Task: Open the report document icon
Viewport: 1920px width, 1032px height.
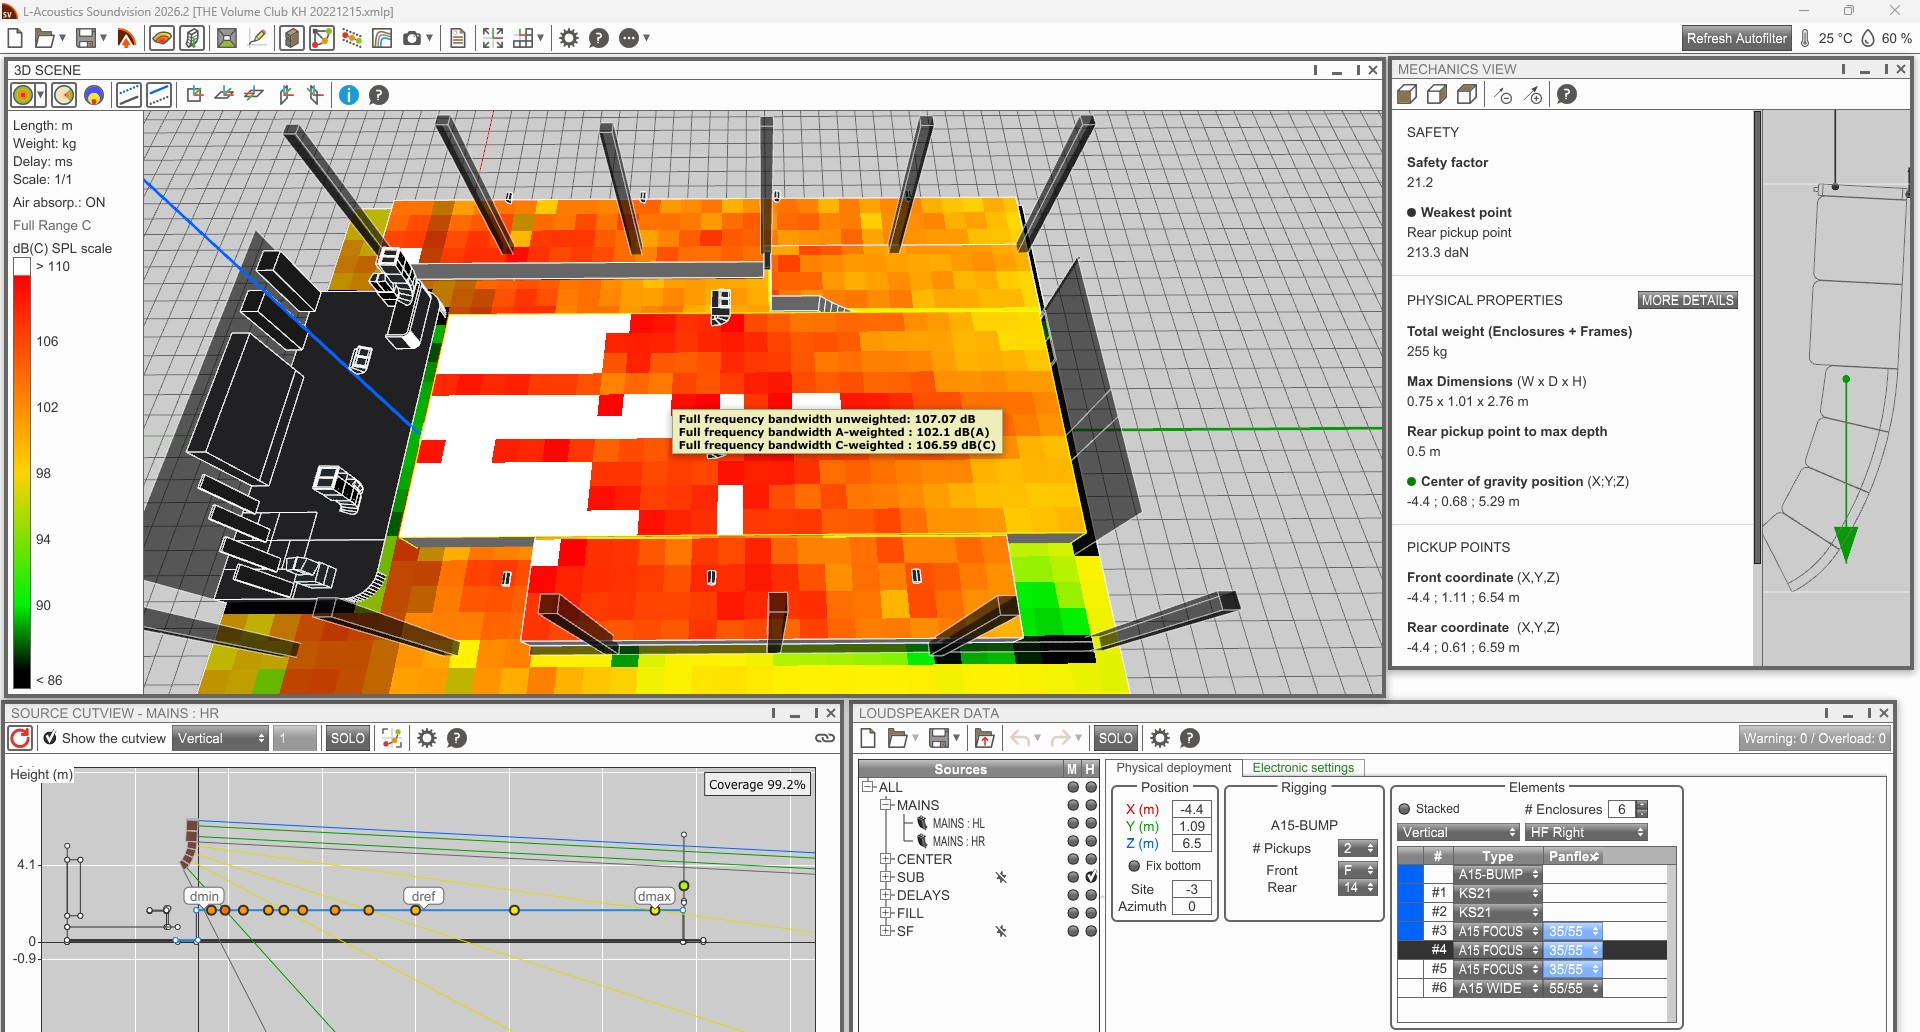Action: point(458,38)
